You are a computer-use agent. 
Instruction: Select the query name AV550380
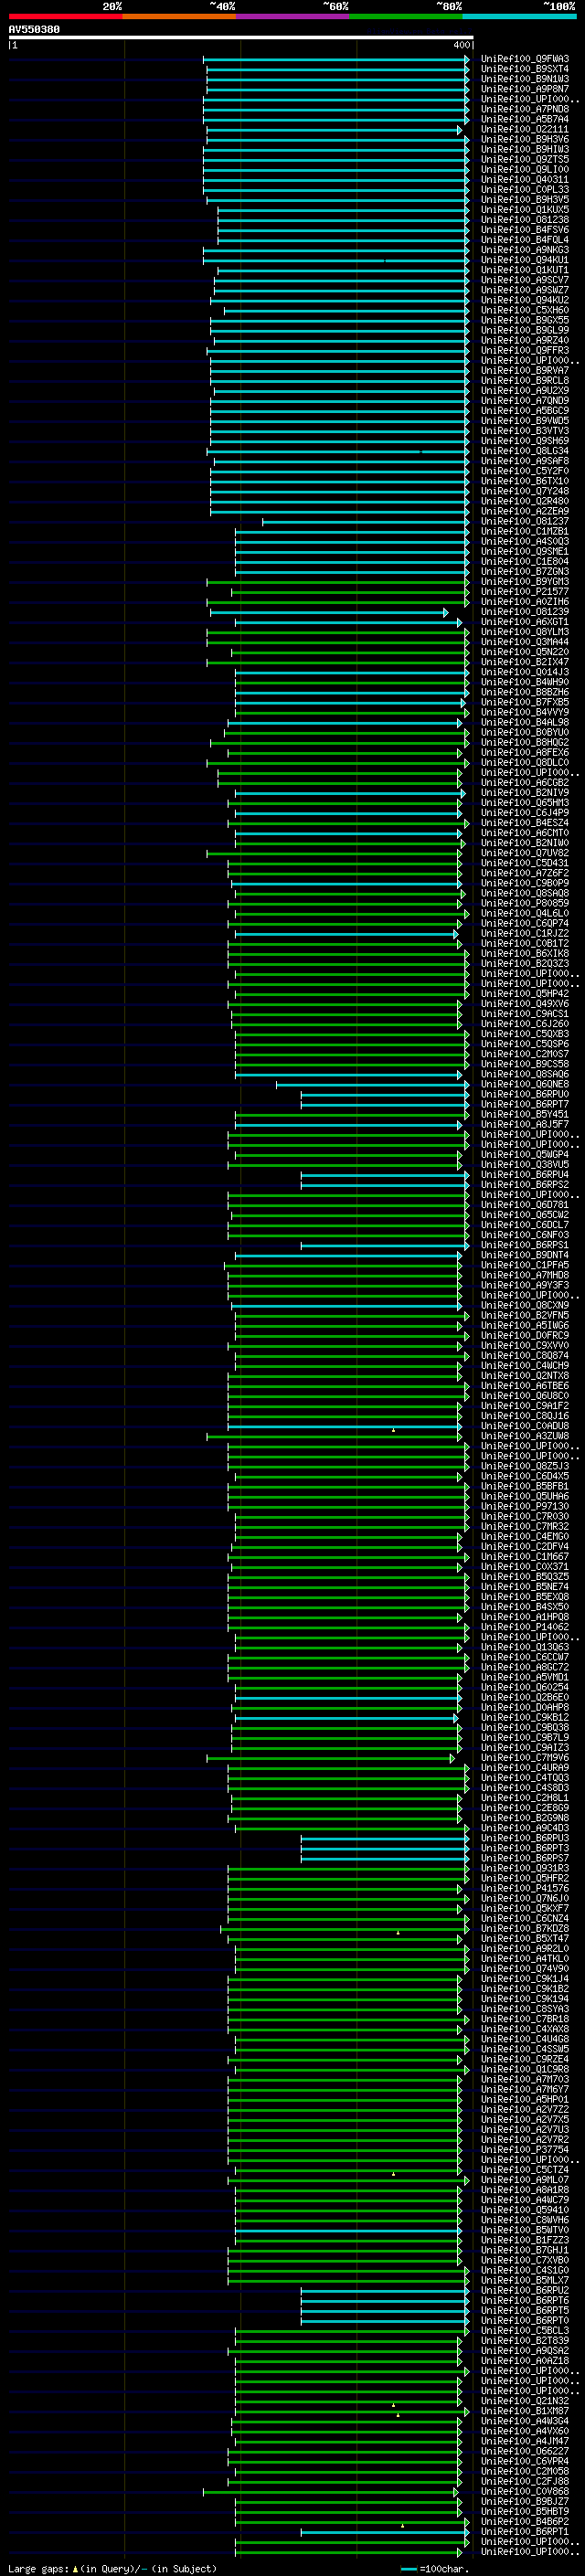coord(34,29)
